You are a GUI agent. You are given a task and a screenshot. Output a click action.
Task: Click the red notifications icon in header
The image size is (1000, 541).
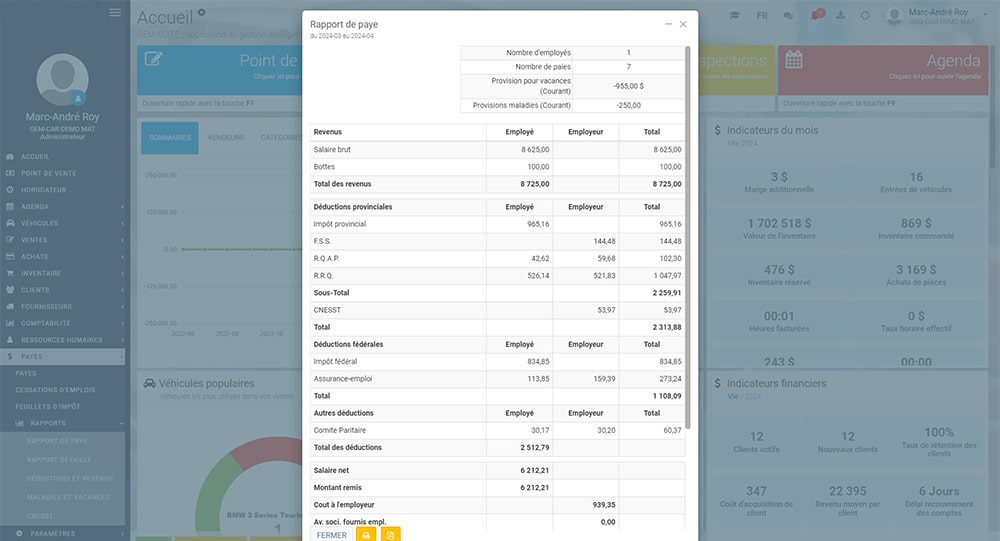[x=816, y=15]
